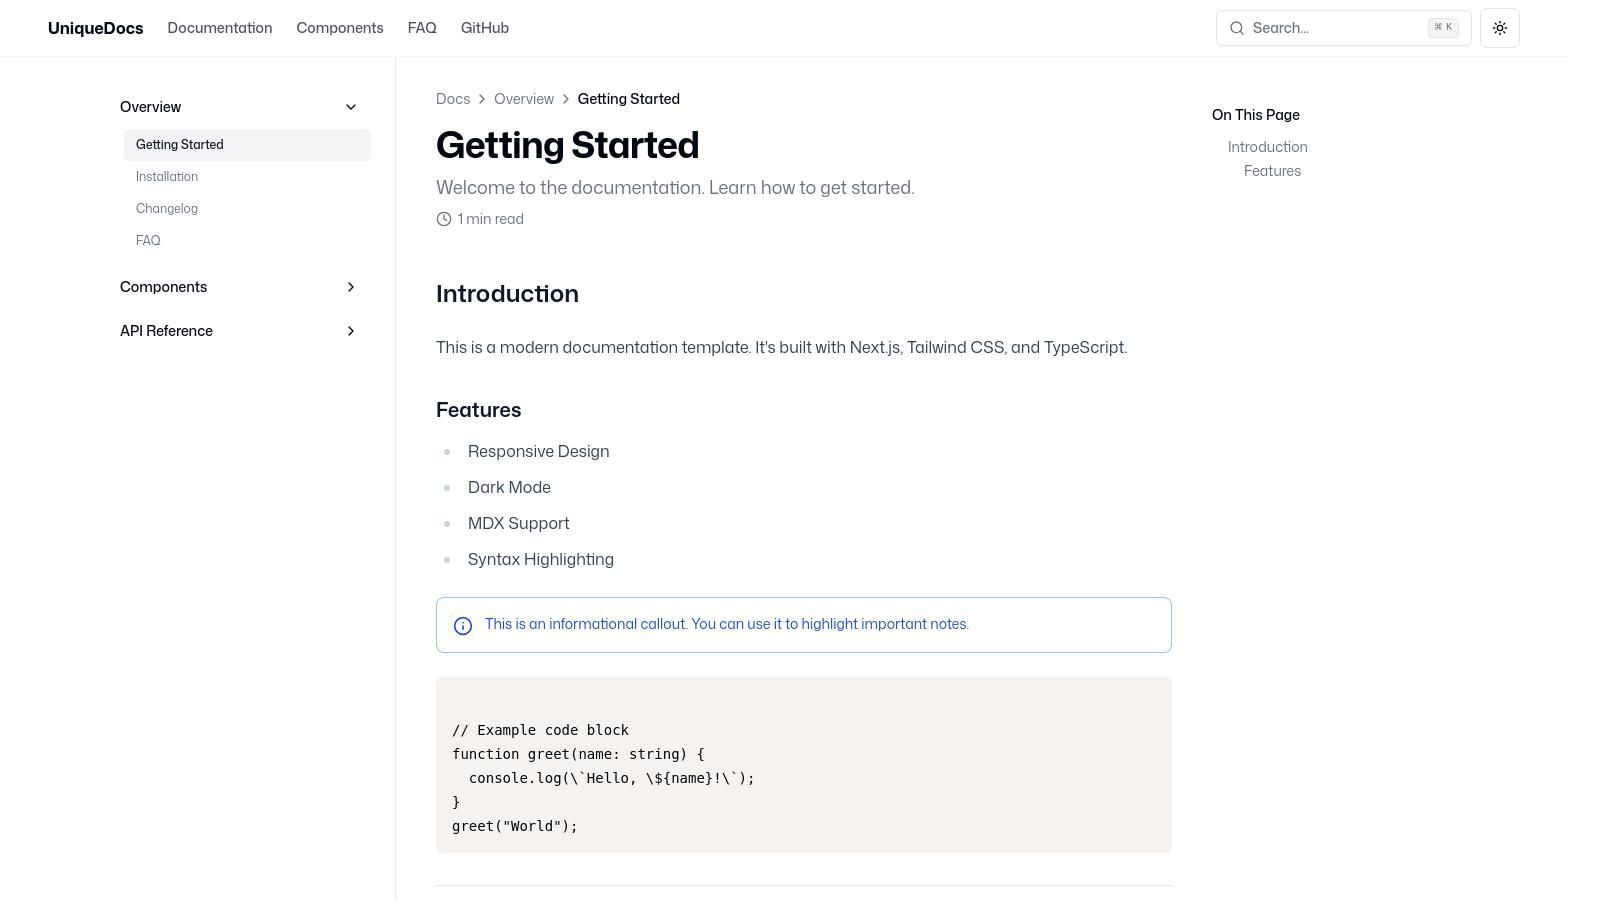
Task: Select Installation in the sidebar
Action: (167, 177)
